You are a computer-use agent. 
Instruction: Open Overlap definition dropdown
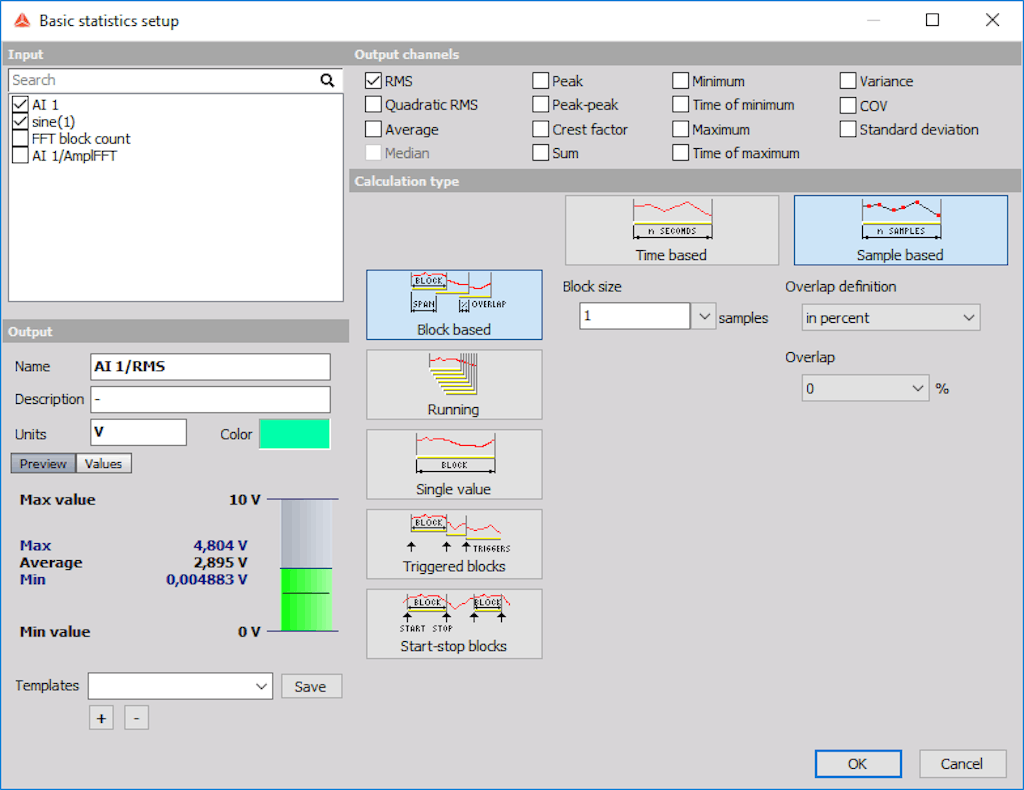coord(891,317)
